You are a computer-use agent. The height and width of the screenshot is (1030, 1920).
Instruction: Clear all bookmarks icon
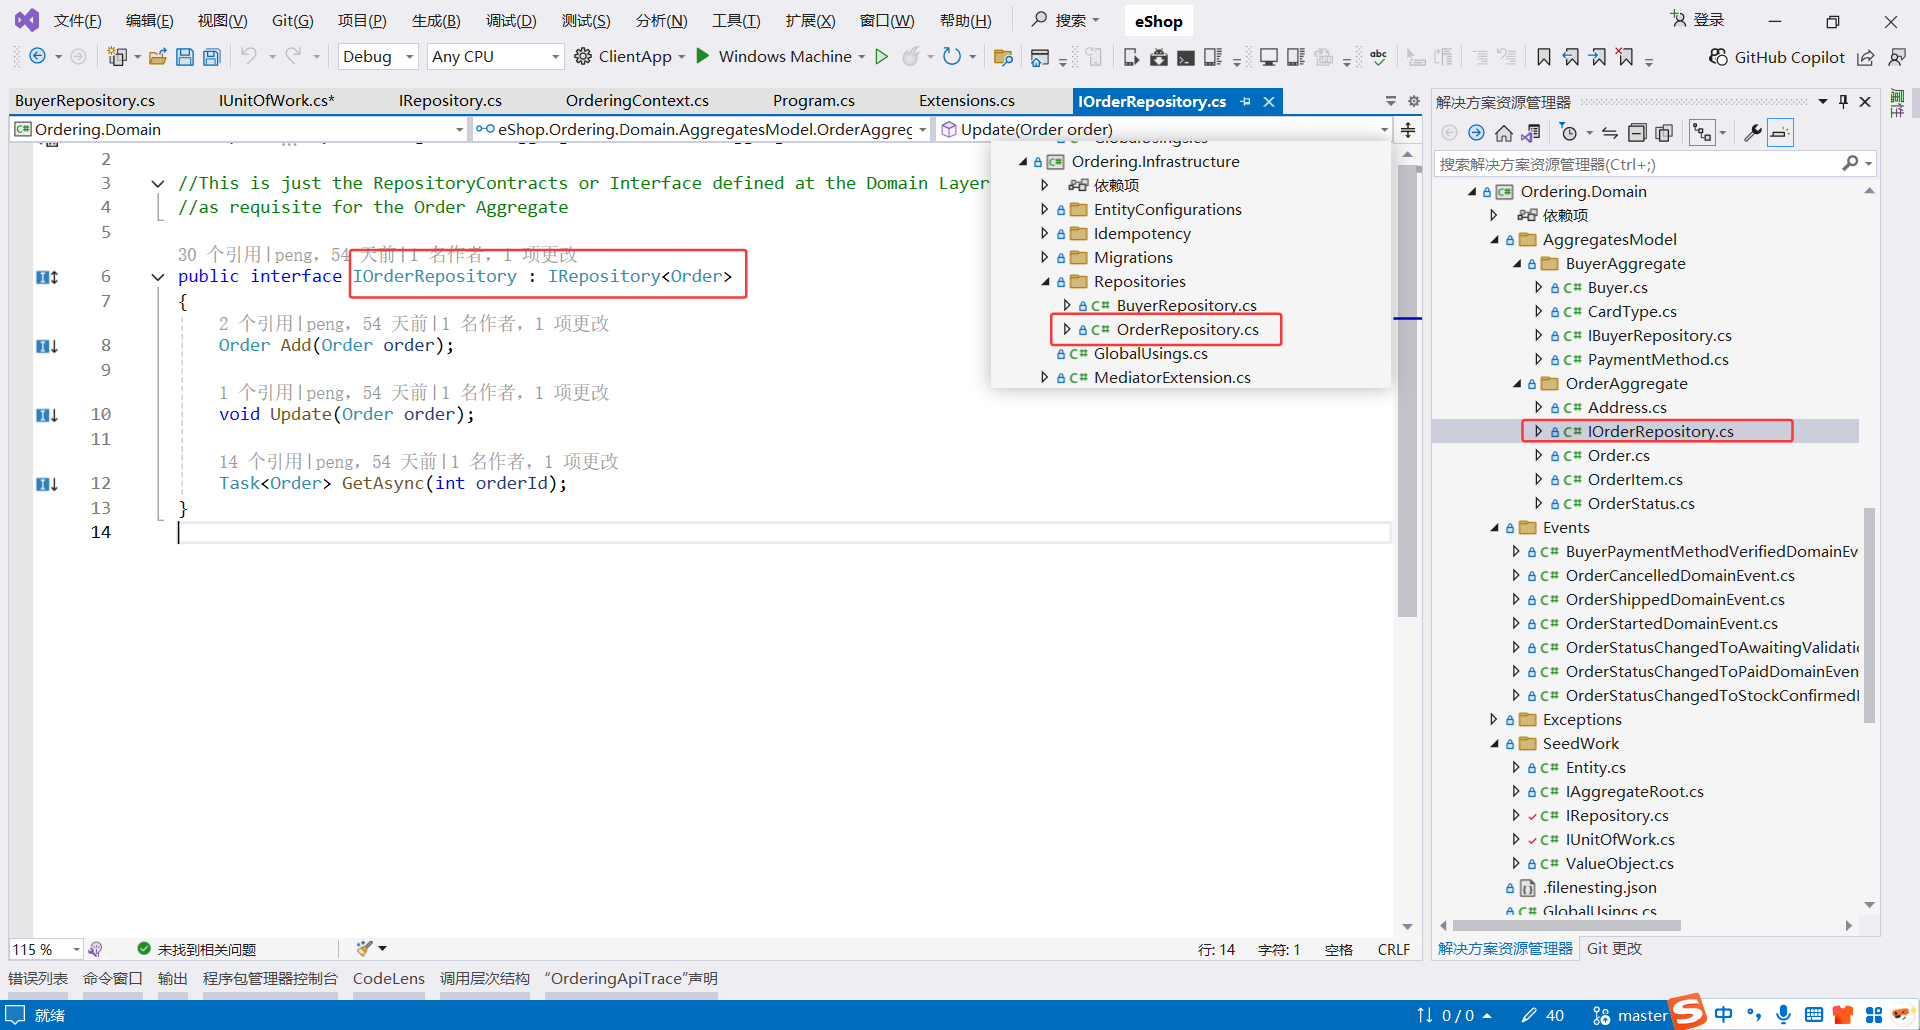tap(1626, 57)
